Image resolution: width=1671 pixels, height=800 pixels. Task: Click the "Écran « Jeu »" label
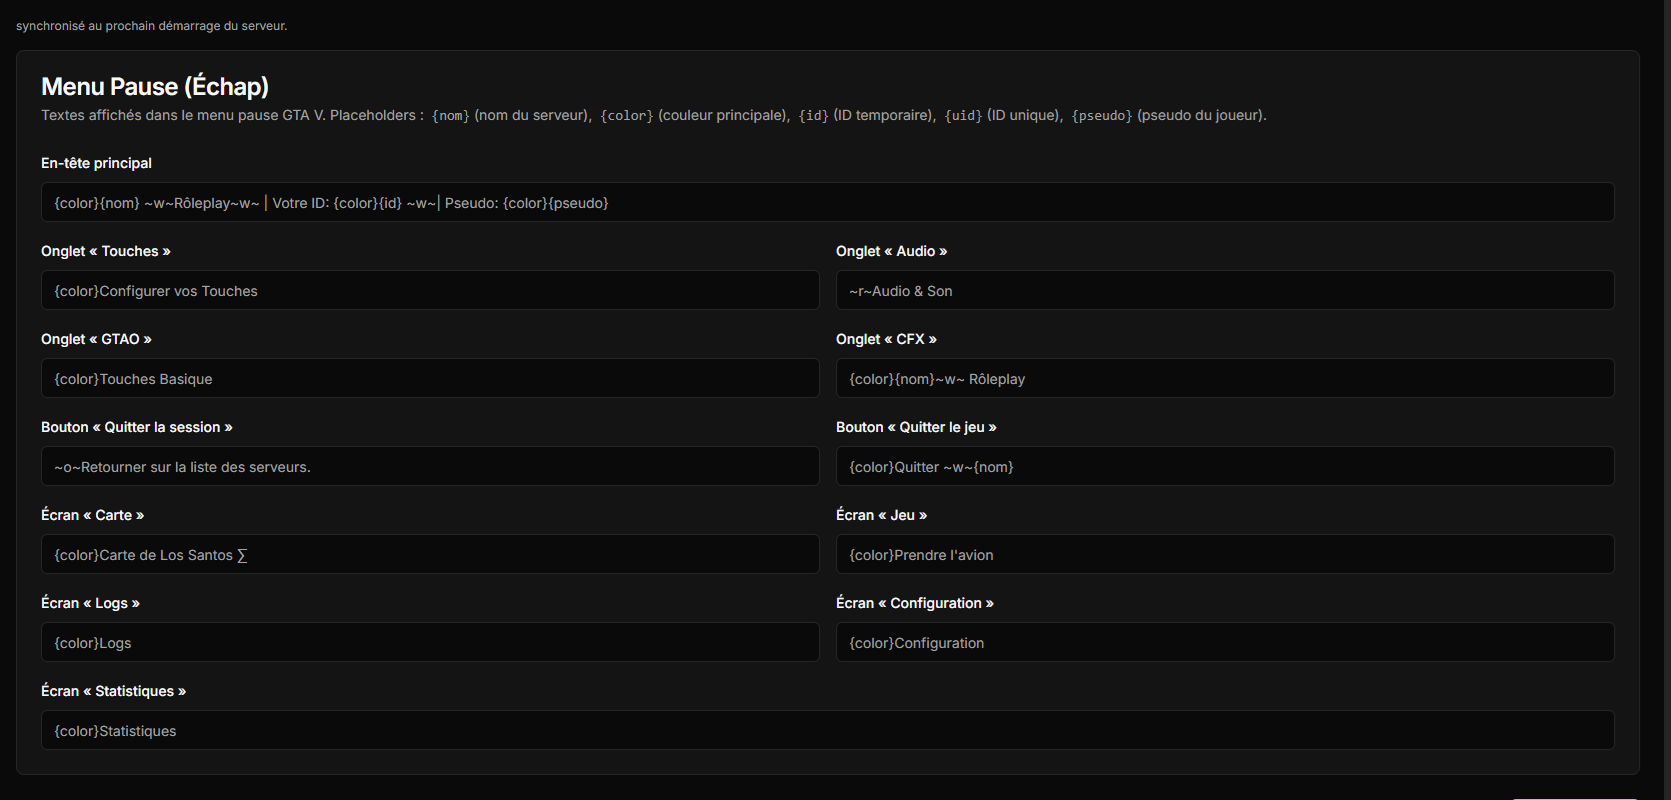(x=882, y=515)
